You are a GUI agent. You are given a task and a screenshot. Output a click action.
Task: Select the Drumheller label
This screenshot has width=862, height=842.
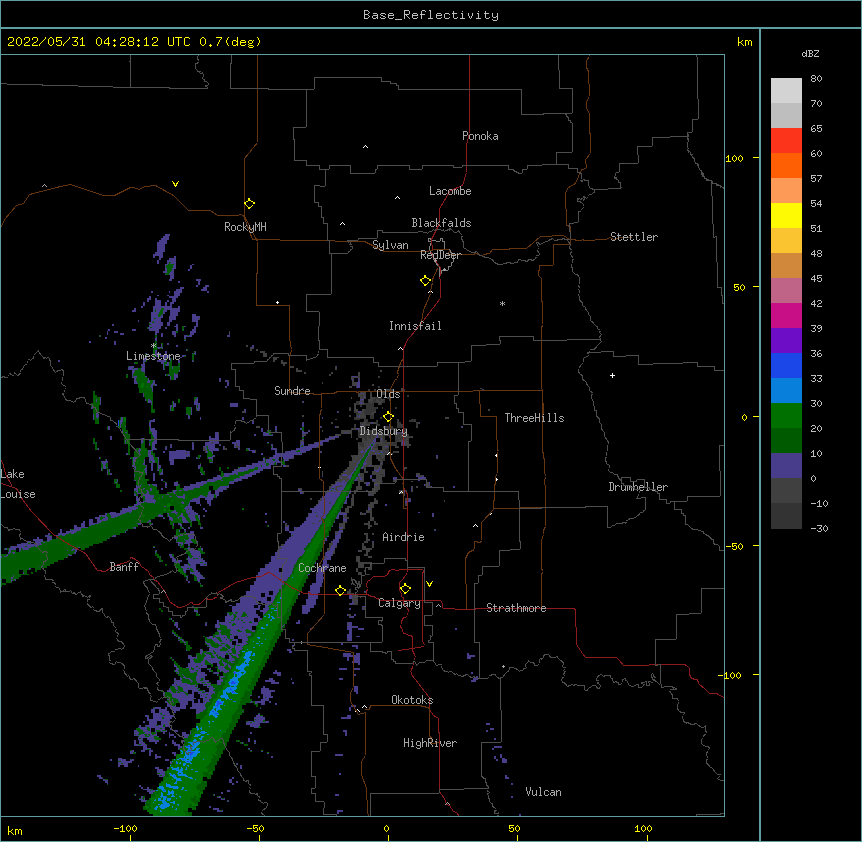pyautogui.click(x=638, y=487)
